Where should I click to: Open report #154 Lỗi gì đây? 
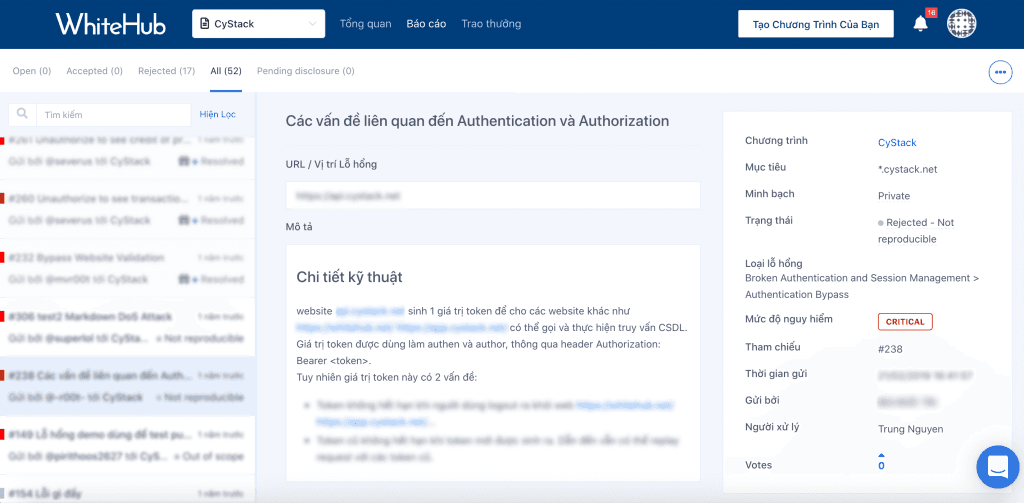pos(127,489)
